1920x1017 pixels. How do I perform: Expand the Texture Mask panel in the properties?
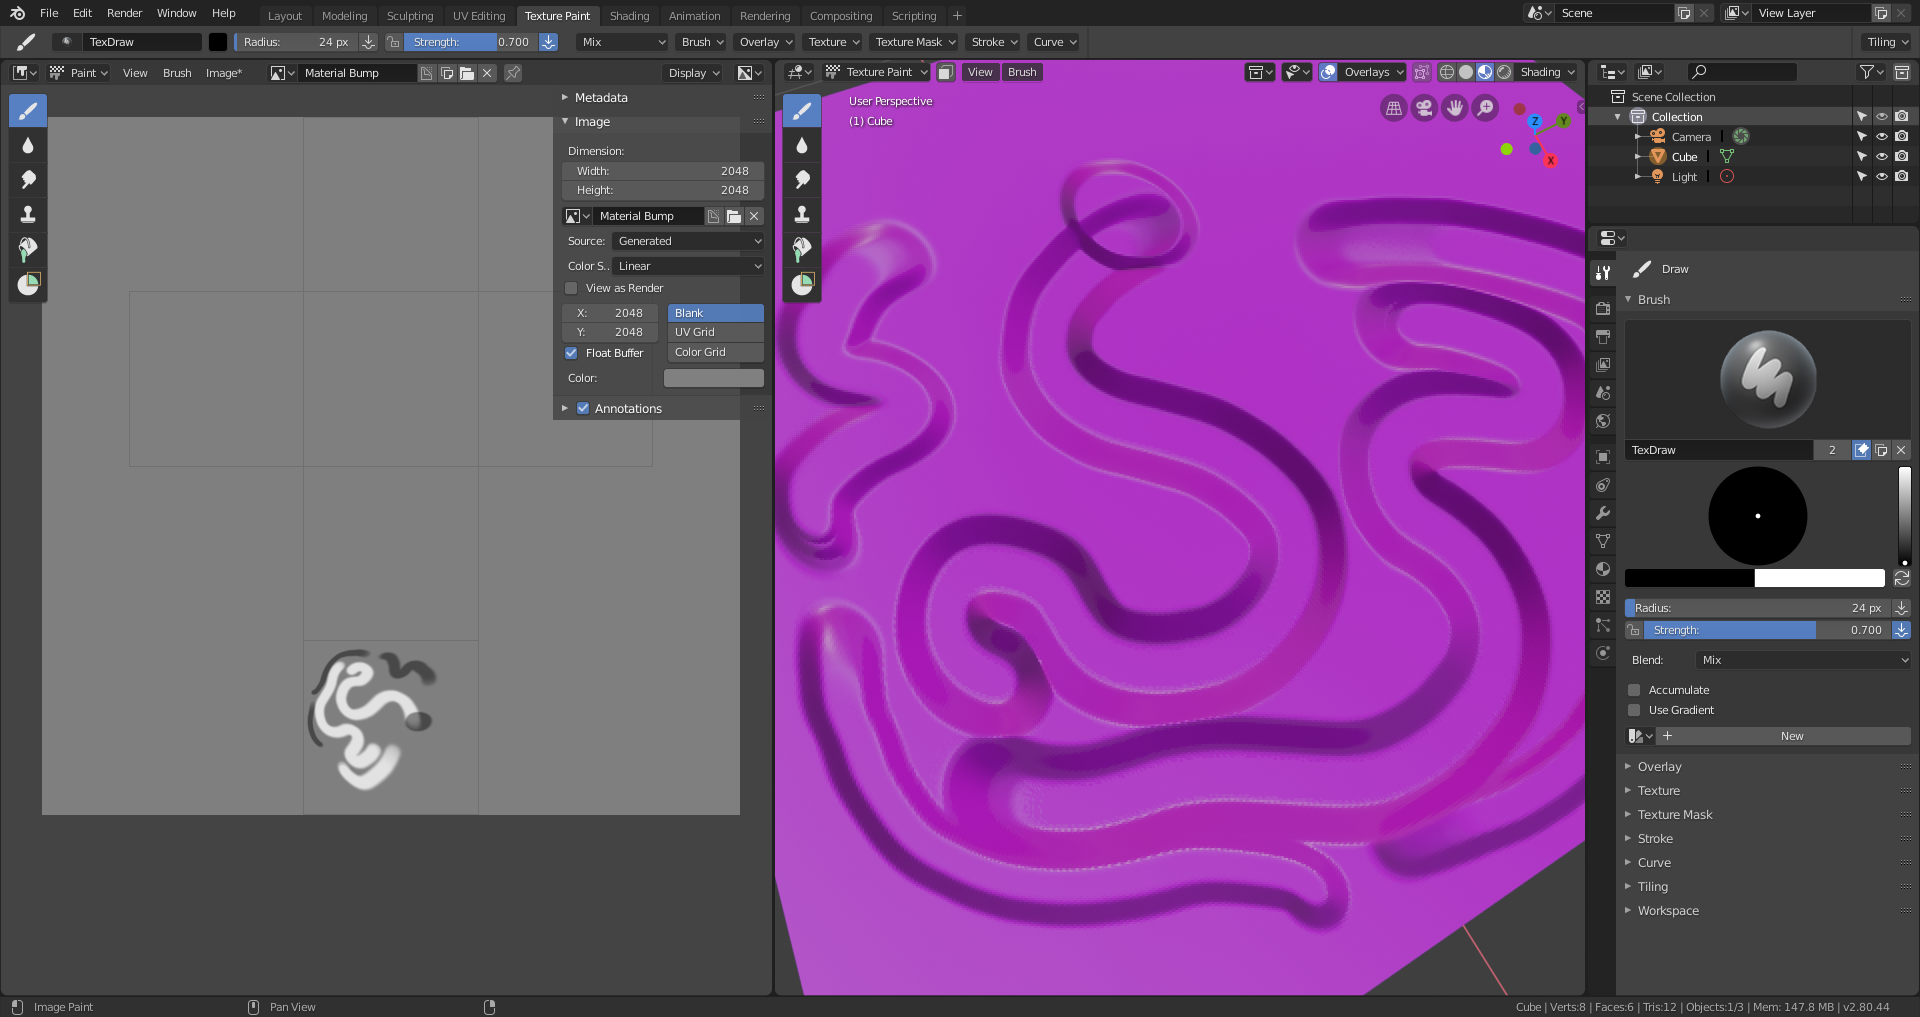pos(1674,815)
